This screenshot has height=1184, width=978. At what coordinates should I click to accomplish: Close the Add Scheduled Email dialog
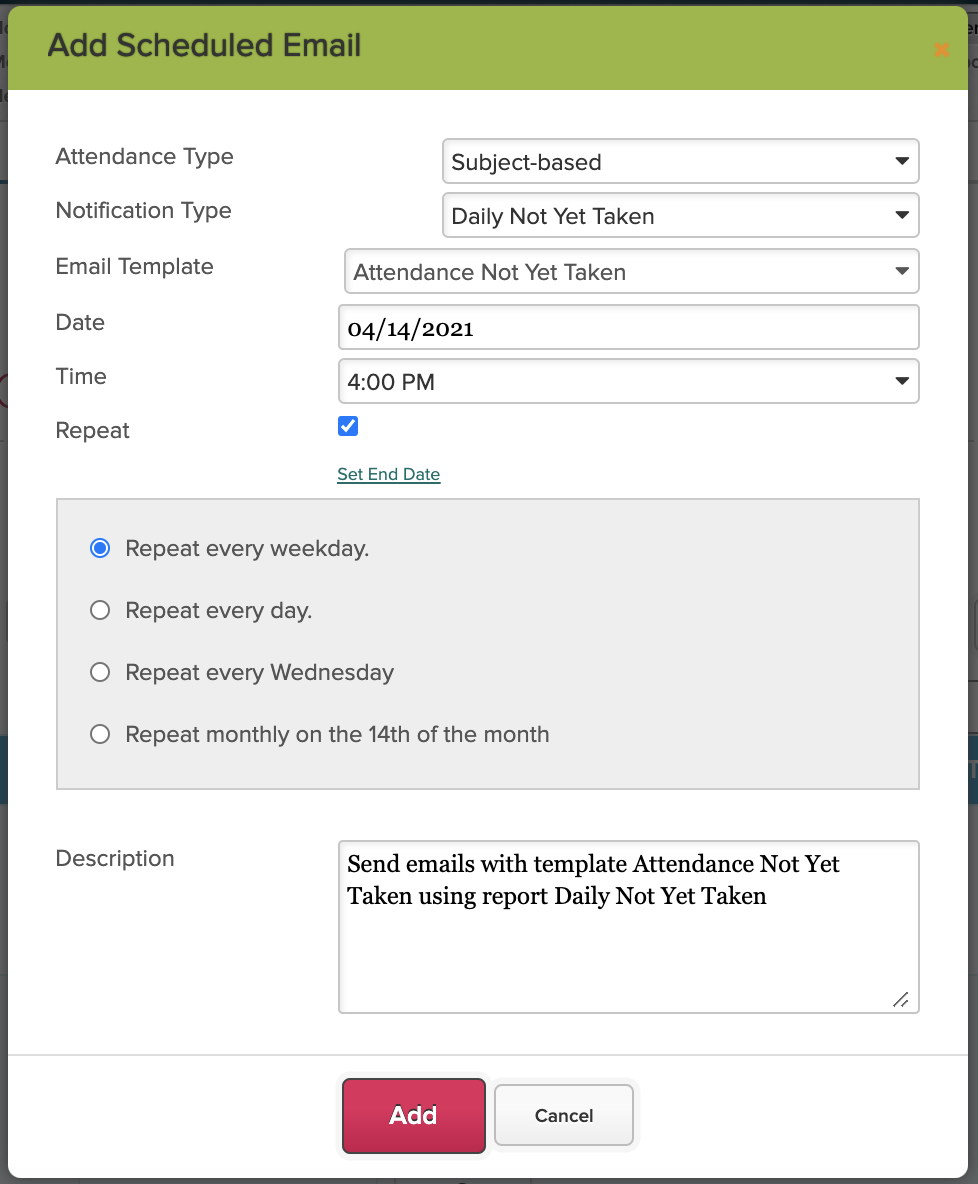click(941, 50)
